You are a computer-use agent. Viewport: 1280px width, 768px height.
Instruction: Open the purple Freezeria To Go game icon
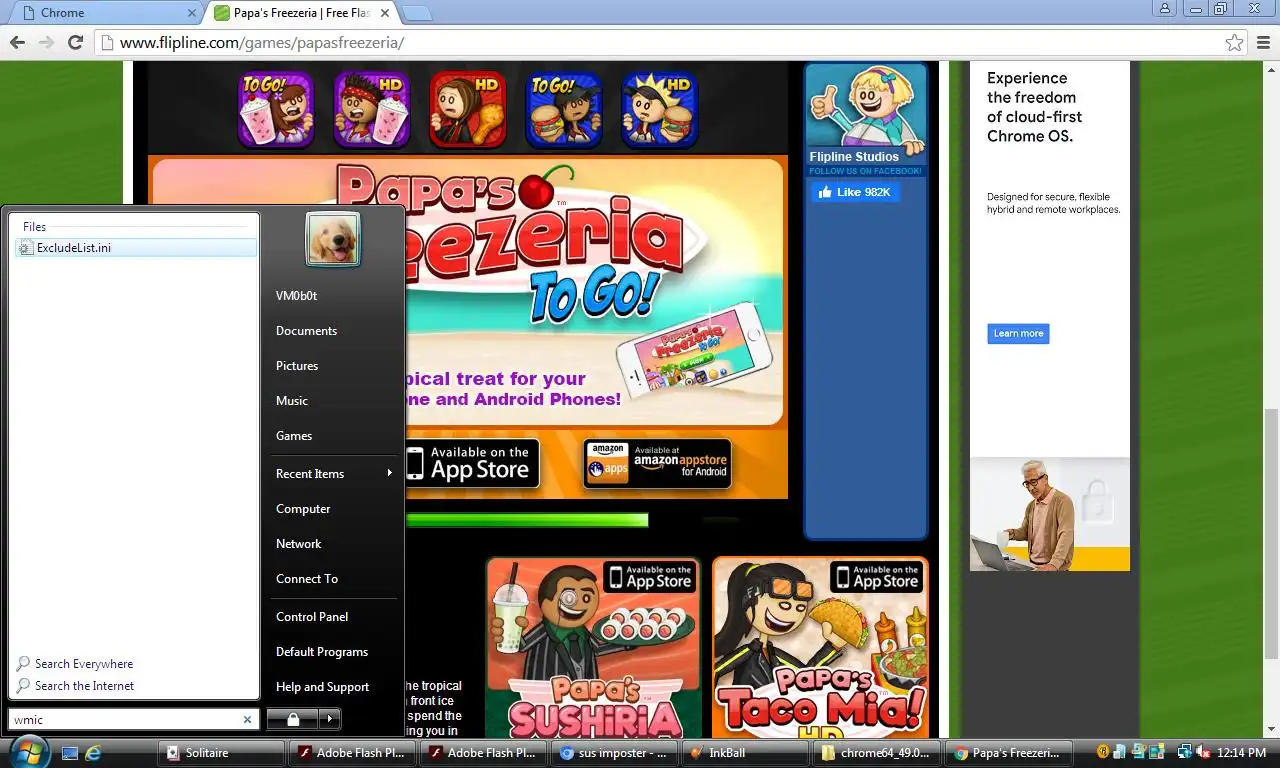(x=276, y=109)
